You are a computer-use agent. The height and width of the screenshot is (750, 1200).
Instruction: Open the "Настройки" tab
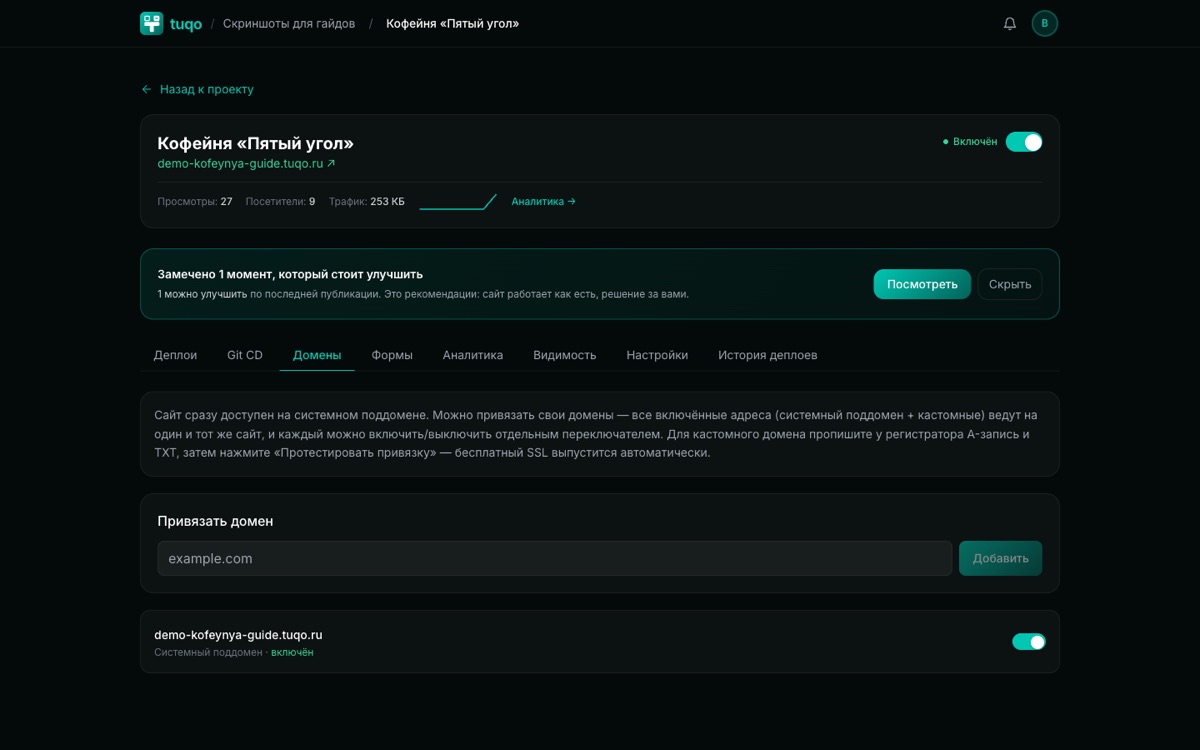pyautogui.click(x=657, y=355)
